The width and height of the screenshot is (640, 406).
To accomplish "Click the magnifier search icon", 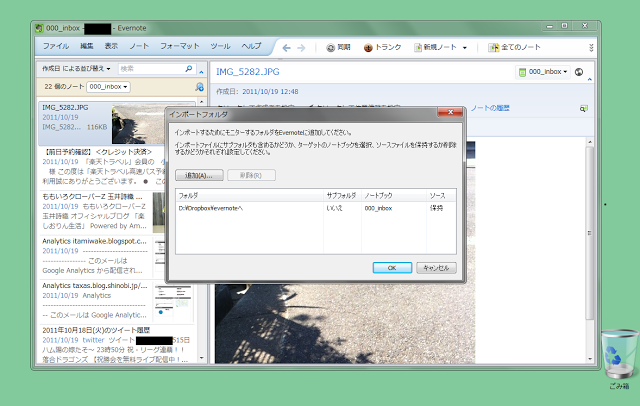I will coord(189,69).
